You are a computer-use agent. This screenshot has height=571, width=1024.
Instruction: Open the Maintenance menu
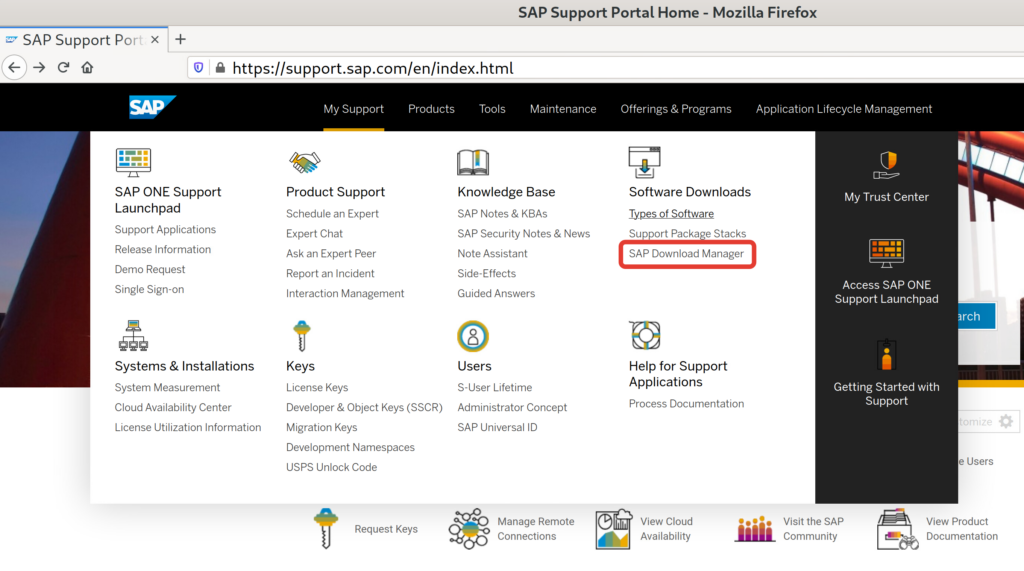563,109
